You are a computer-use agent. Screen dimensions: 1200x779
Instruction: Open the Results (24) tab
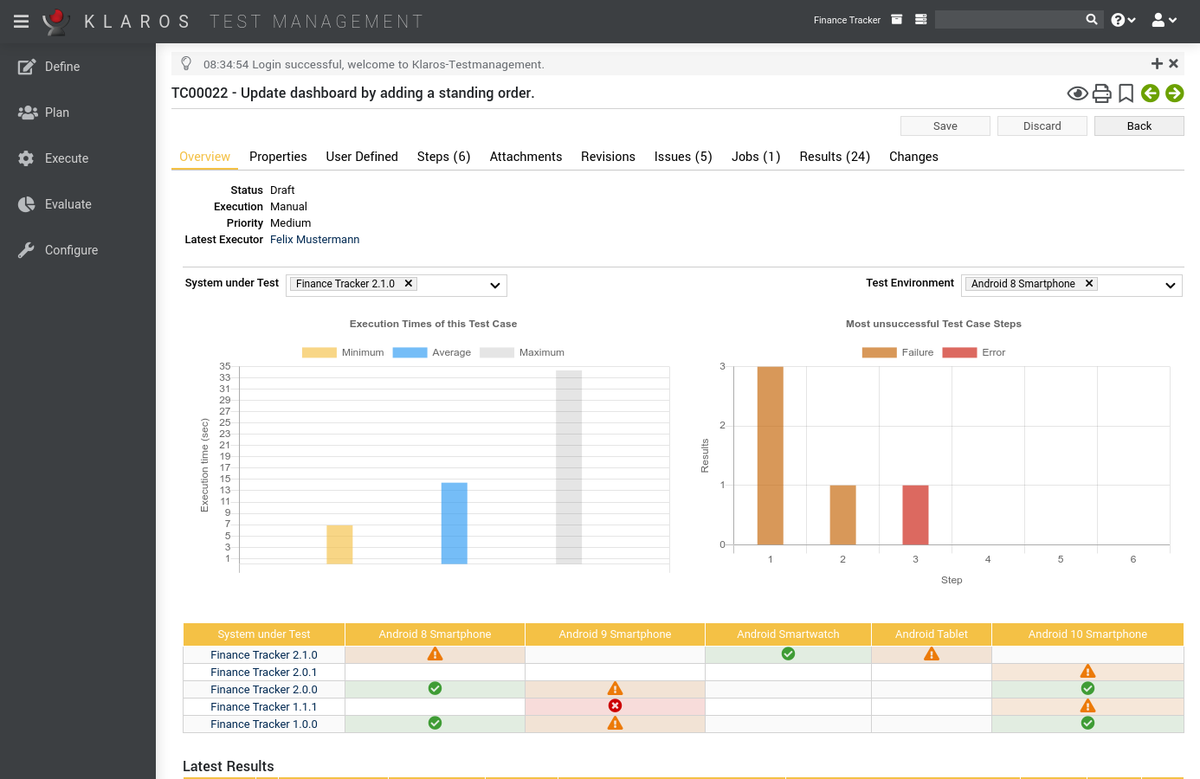835,157
